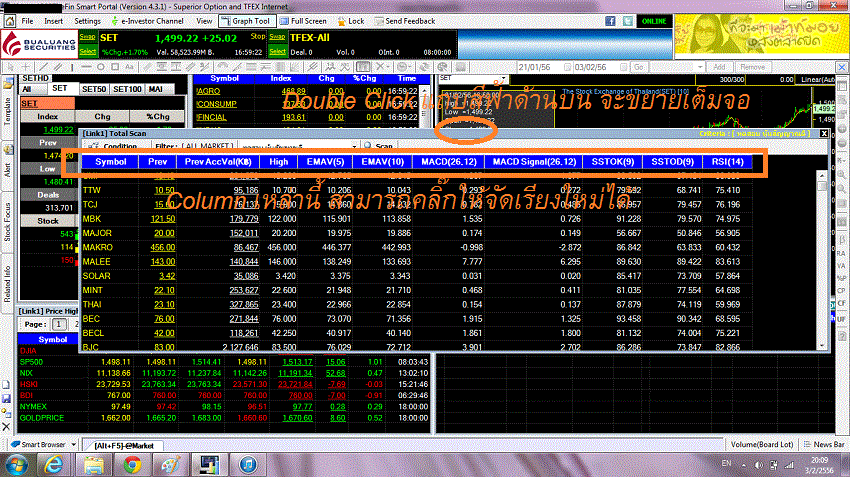Image resolution: width=850 pixels, height=477 pixels.
Task: Open the File menu
Action: tap(27, 21)
